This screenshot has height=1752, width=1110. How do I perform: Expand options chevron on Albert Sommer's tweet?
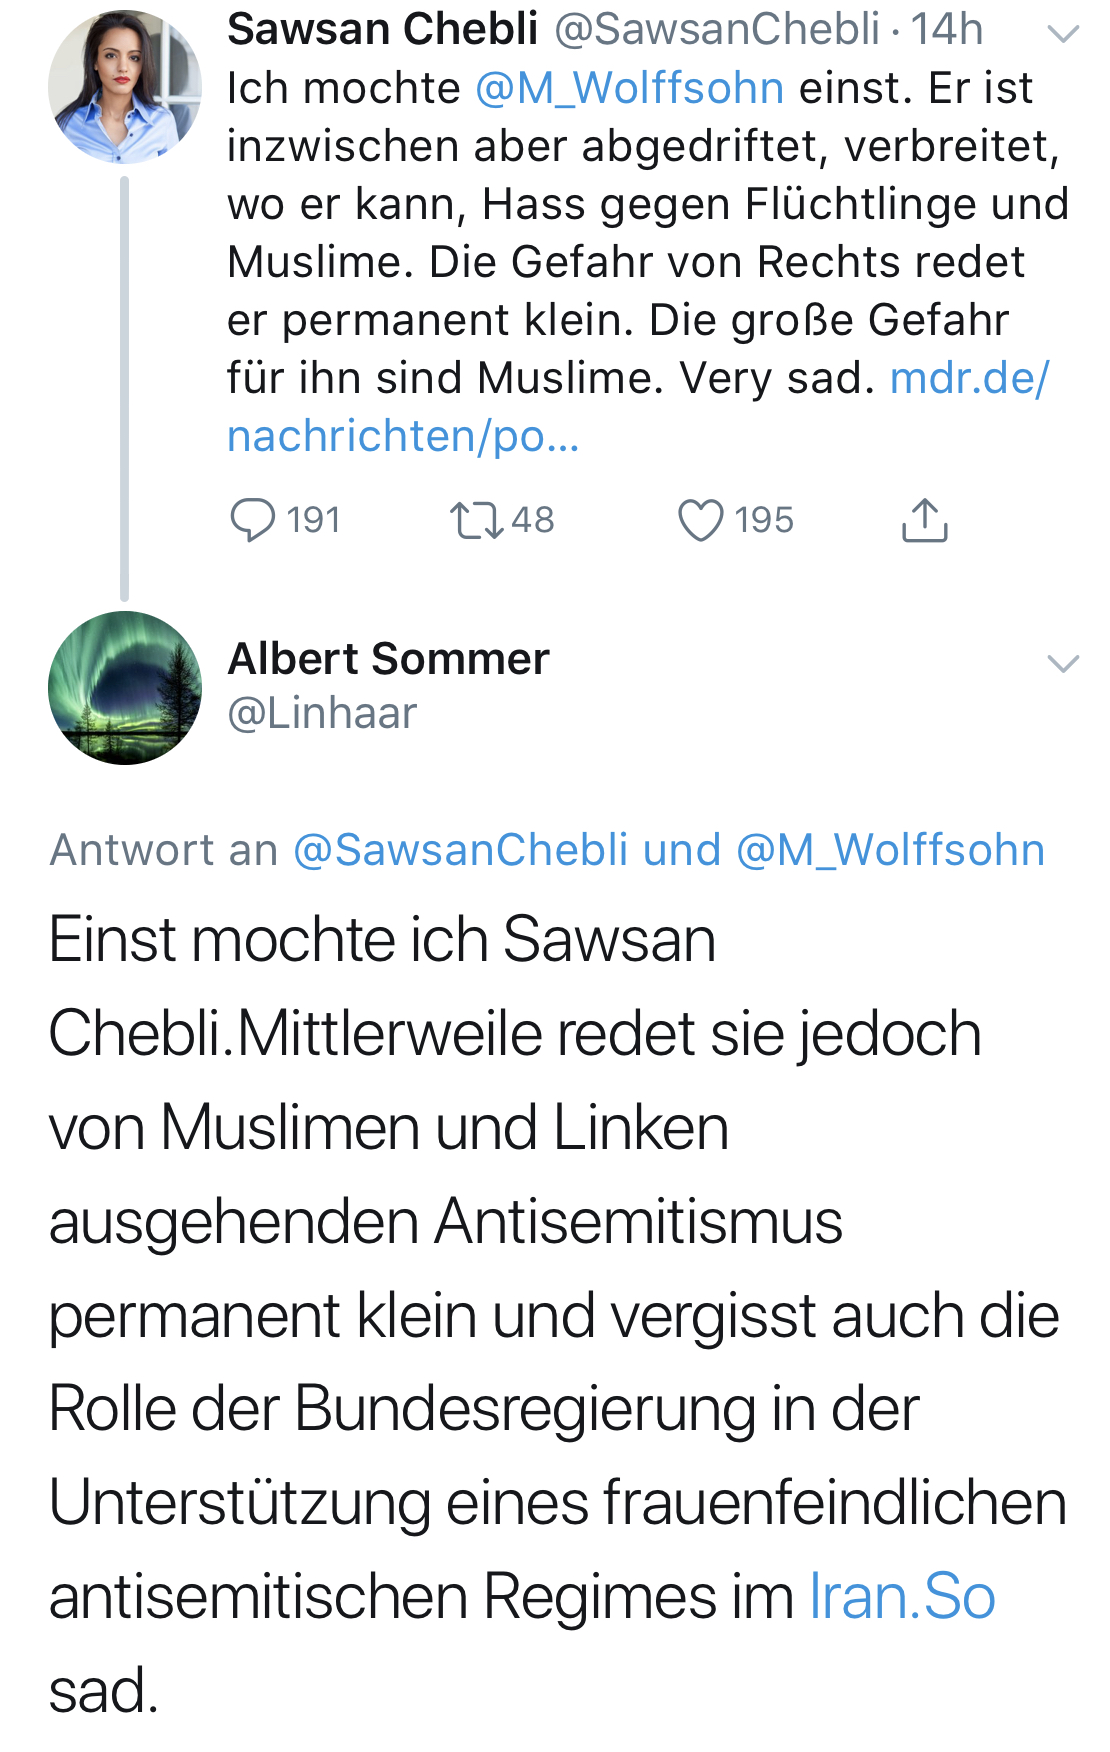coord(1063,664)
